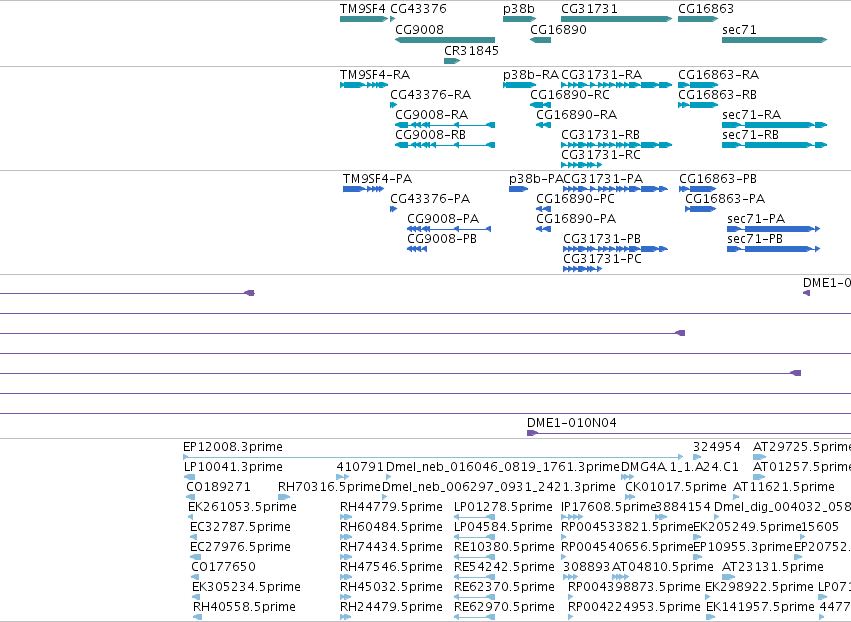The image size is (851, 622).
Task: Select the CG16863-PB protein label
Action: click(x=718, y=179)
